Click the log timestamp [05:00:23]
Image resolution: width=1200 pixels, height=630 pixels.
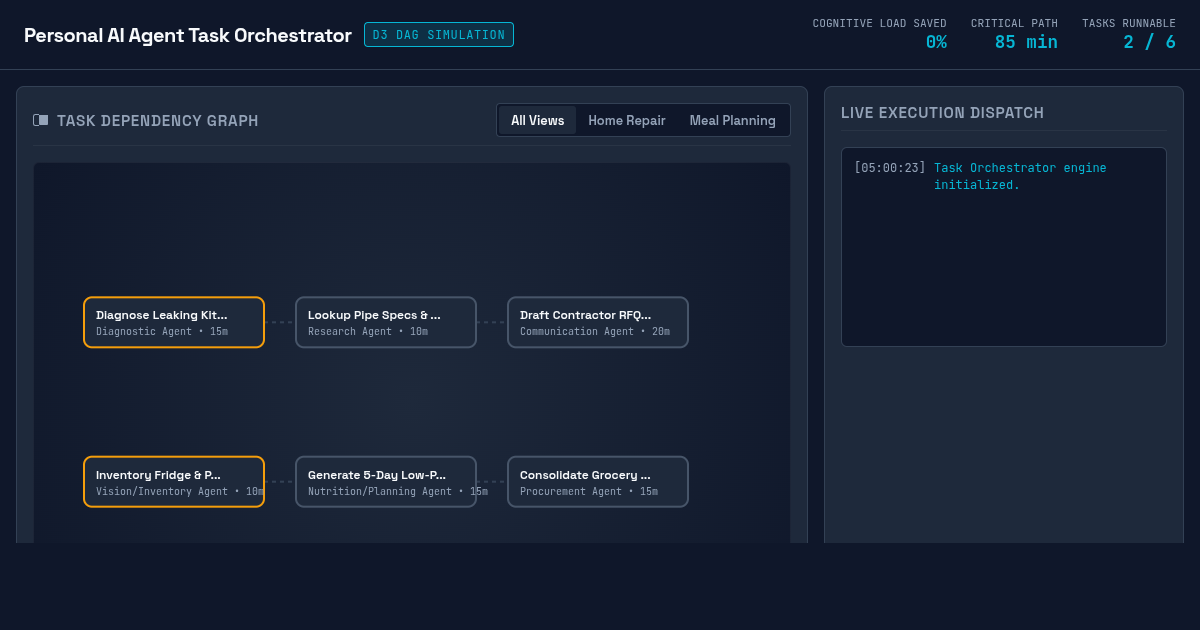(x=890, y=168)
